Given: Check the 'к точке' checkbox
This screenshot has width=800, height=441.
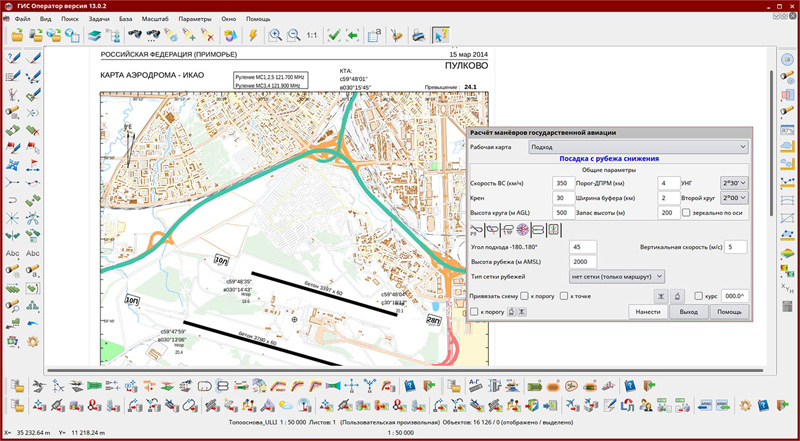Looking at the screenshot, I should 564,296.
